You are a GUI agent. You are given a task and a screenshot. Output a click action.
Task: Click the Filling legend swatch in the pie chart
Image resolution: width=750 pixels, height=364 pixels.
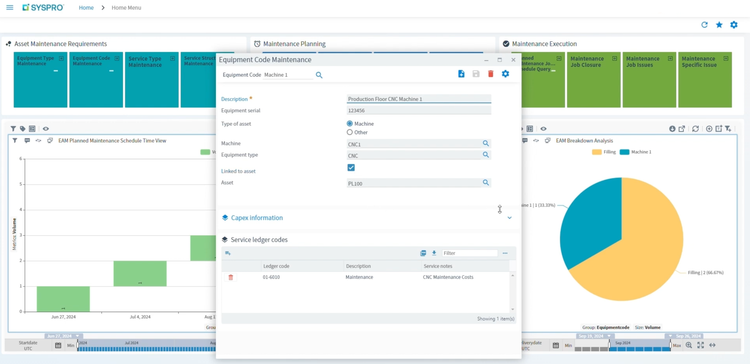click(596, 152)
